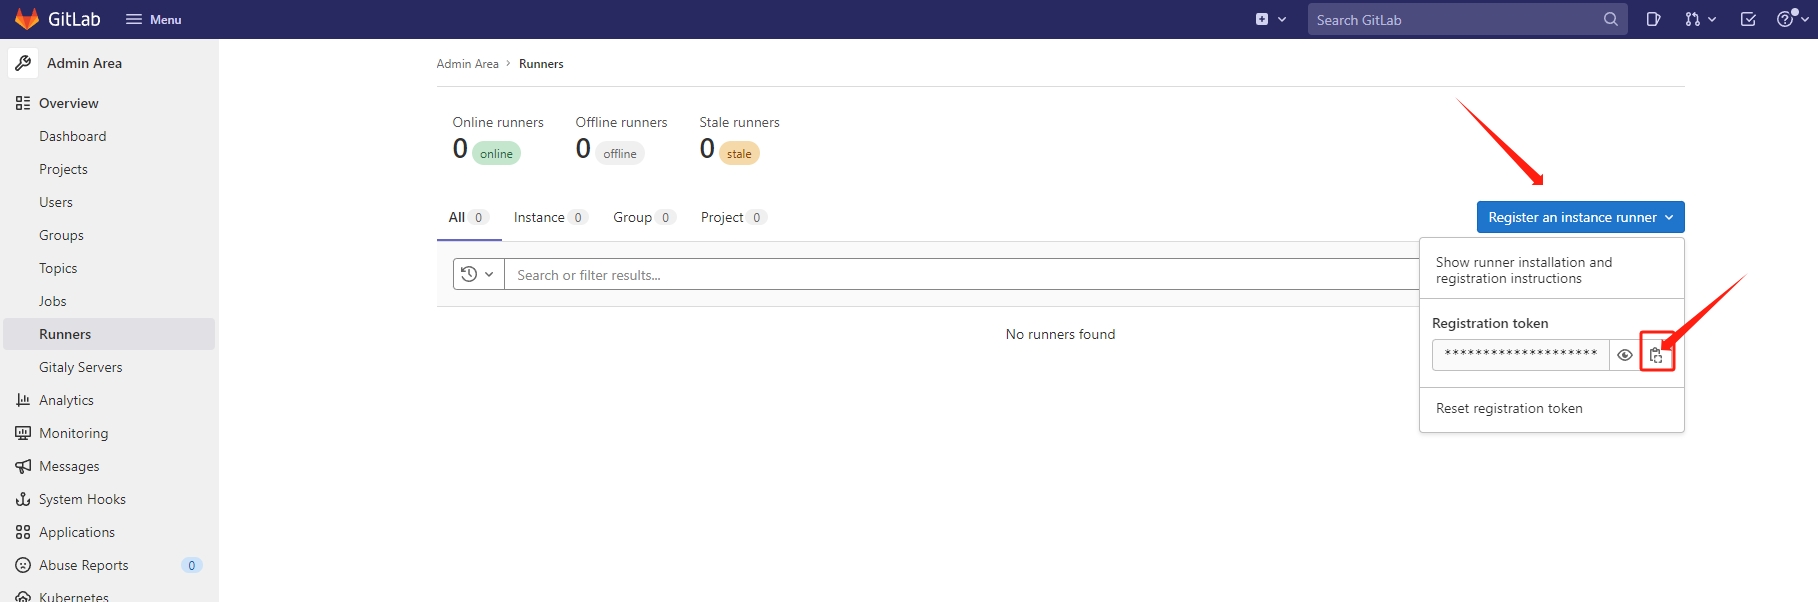Image resolution: width=1818 pixels, height=602 pixels.
Task: Open the Issues icon in top bar
Action: pyautogui.click(x=1653, y=19)
